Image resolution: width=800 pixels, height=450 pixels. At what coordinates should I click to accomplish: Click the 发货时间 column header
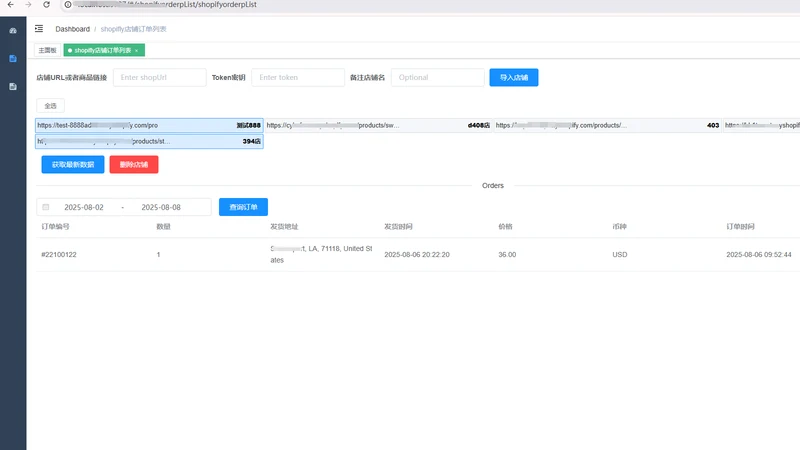(398, 227)
